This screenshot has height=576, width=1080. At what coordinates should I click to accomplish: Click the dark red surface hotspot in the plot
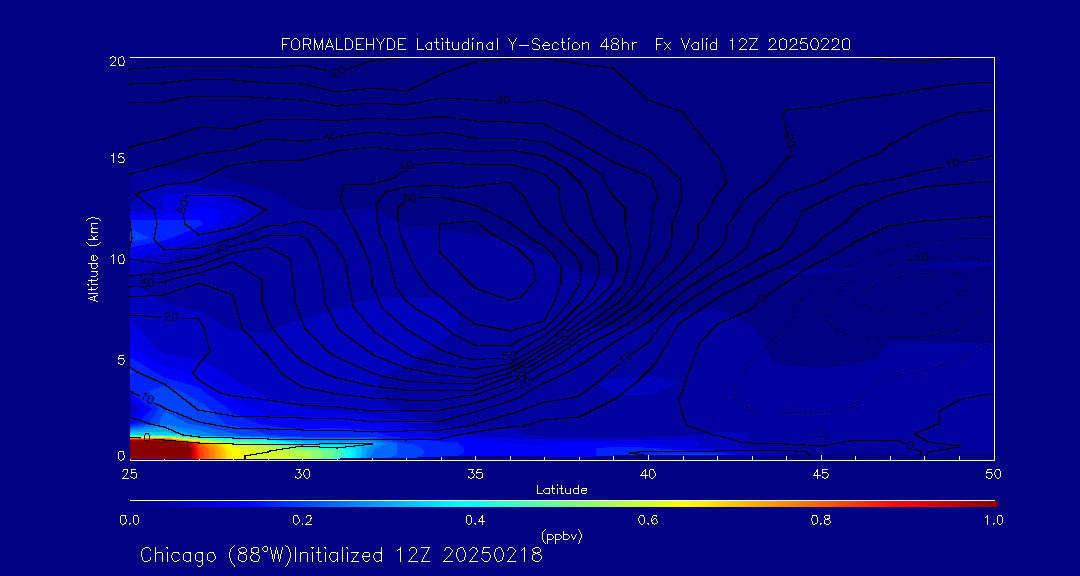158,449
